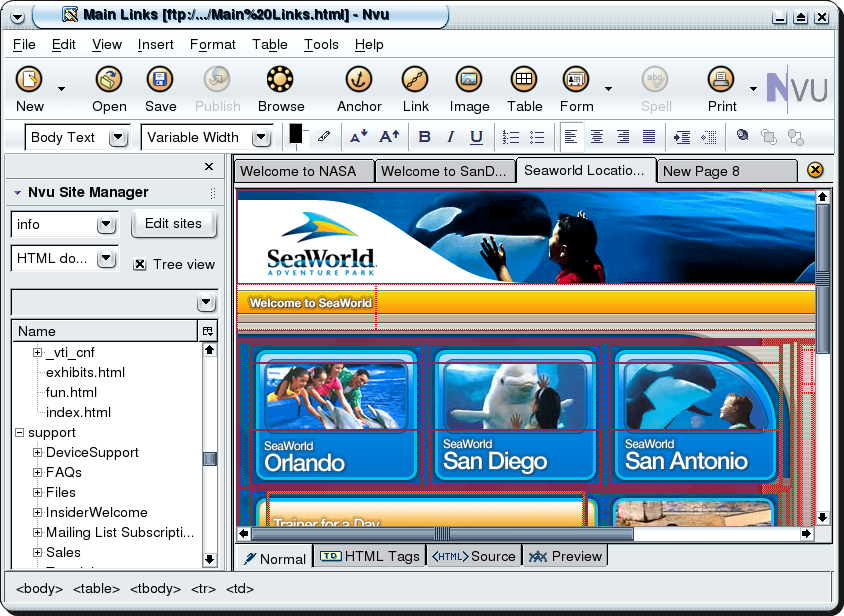Open the Body Text paragraph format dropdown

[118, 137]
